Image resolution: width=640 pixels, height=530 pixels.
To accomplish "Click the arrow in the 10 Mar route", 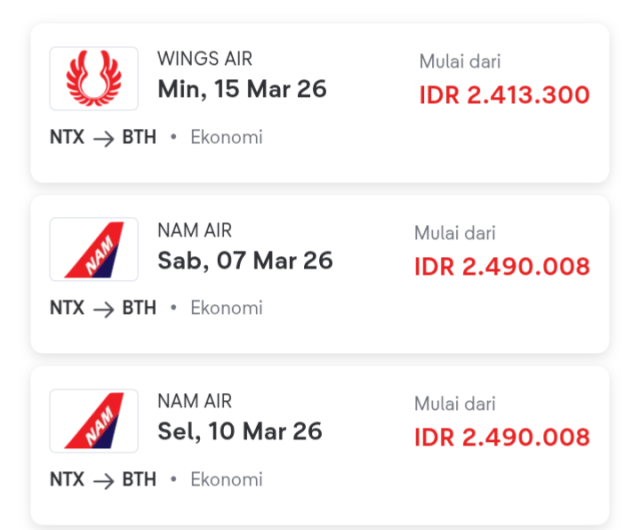I will point(104,480).
